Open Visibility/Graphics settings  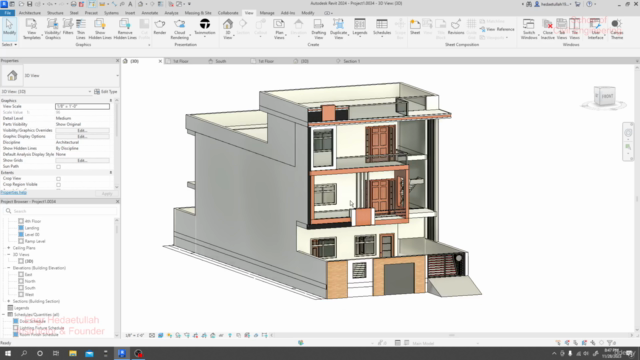52,29
